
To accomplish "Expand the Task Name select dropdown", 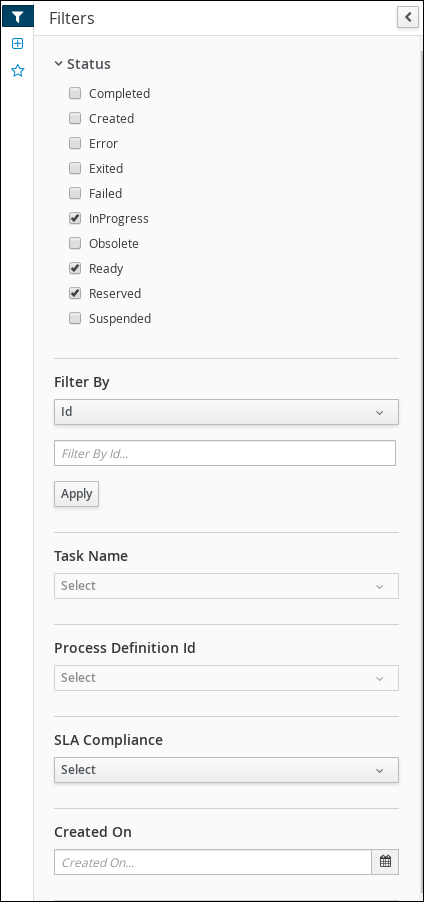I will [x=226, y=586].
